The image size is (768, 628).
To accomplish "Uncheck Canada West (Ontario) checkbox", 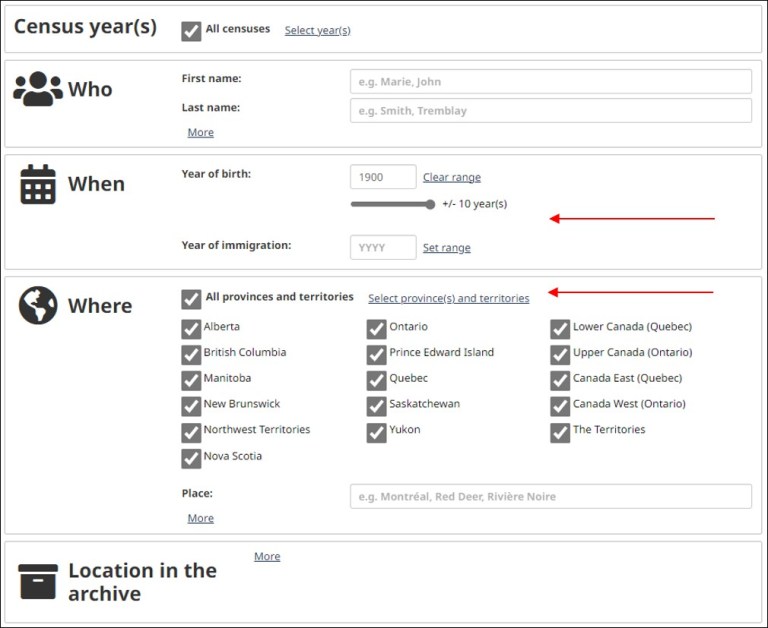I will click(x=560, y=407).
